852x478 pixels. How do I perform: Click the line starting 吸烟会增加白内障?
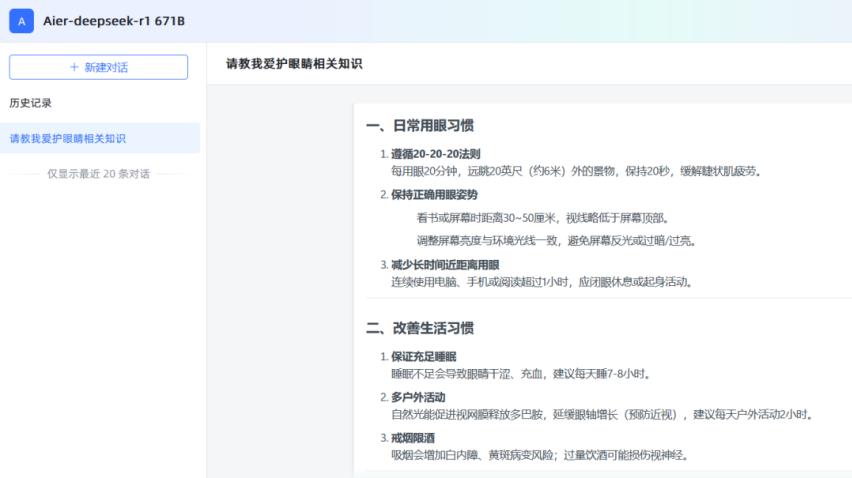540,455
